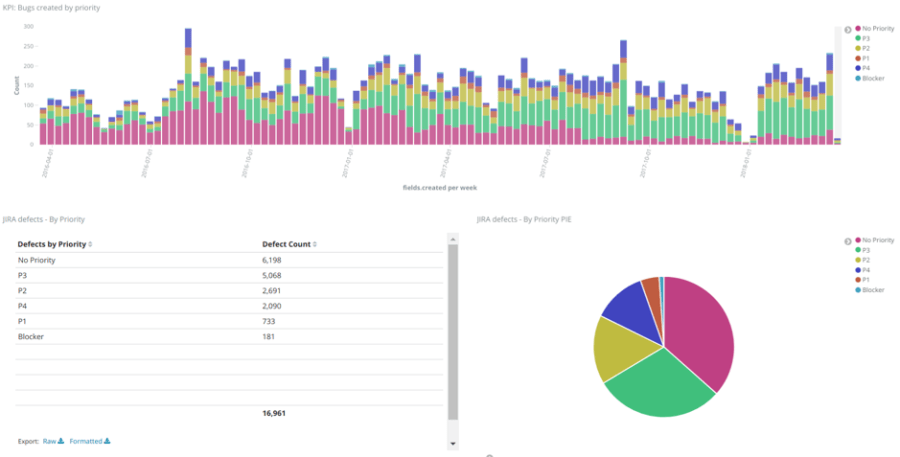900x457 pixels.
Task: Click the Formatted export download icon
Action: [108, 440]
